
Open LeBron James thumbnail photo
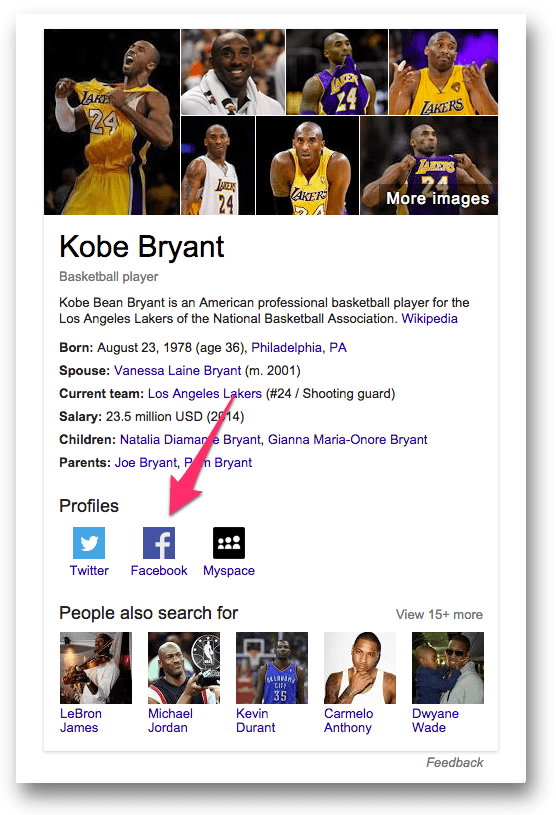pyautogui.click(x=96, y=668)
